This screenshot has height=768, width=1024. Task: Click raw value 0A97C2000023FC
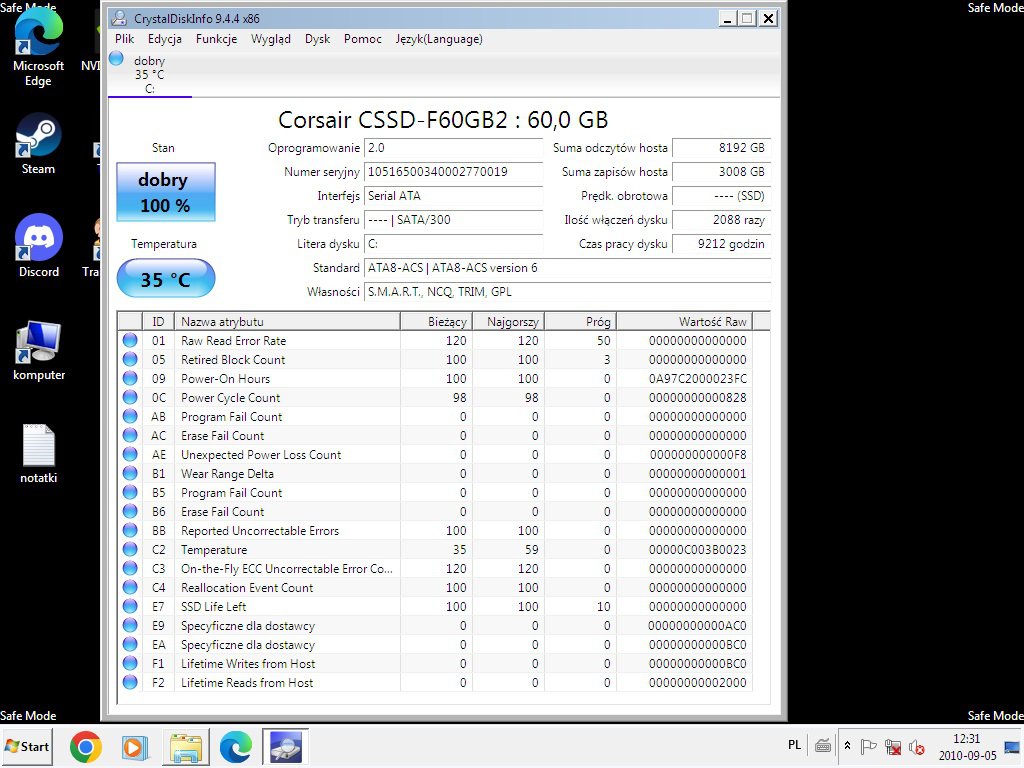tap(697, 379)
